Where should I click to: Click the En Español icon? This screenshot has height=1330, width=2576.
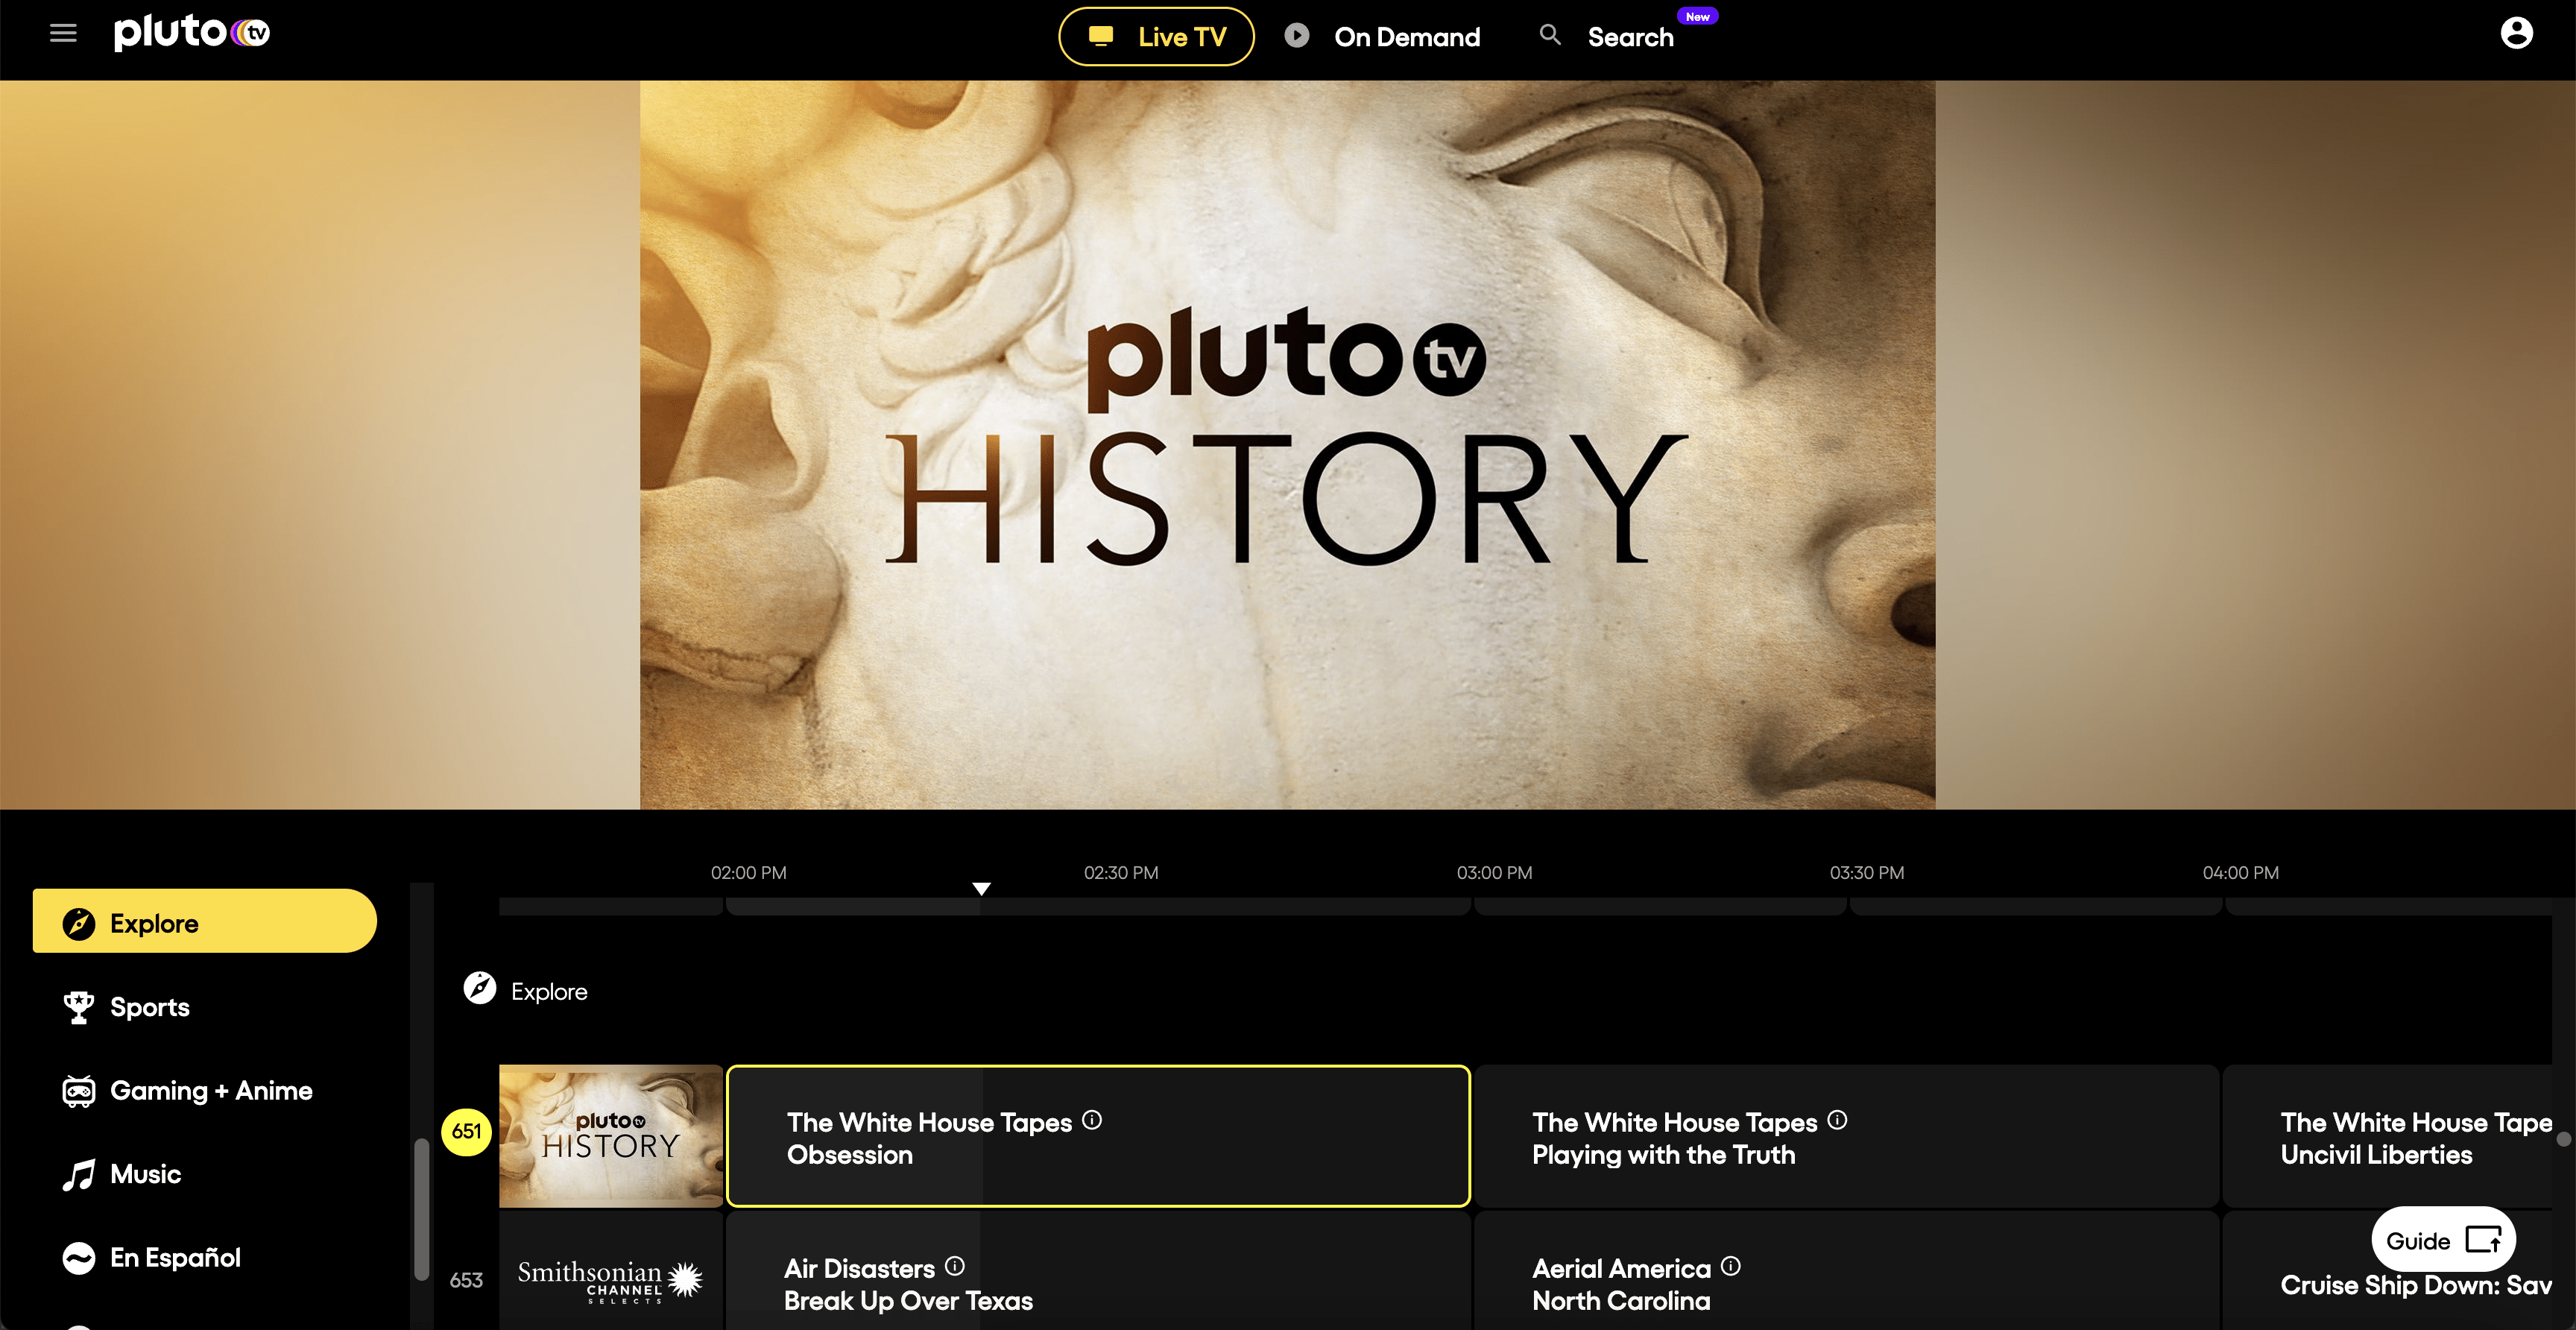click(x=78, y=1258)
